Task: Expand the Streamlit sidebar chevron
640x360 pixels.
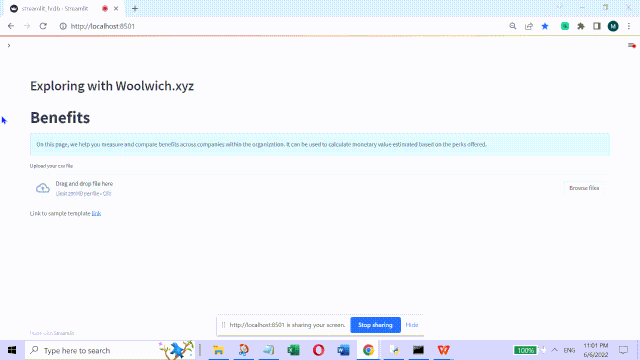Action: pos(9,45)
